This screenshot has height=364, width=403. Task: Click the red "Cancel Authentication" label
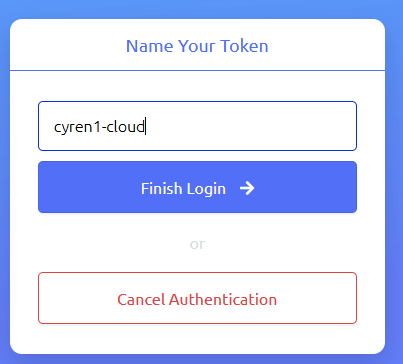point(197,299)
